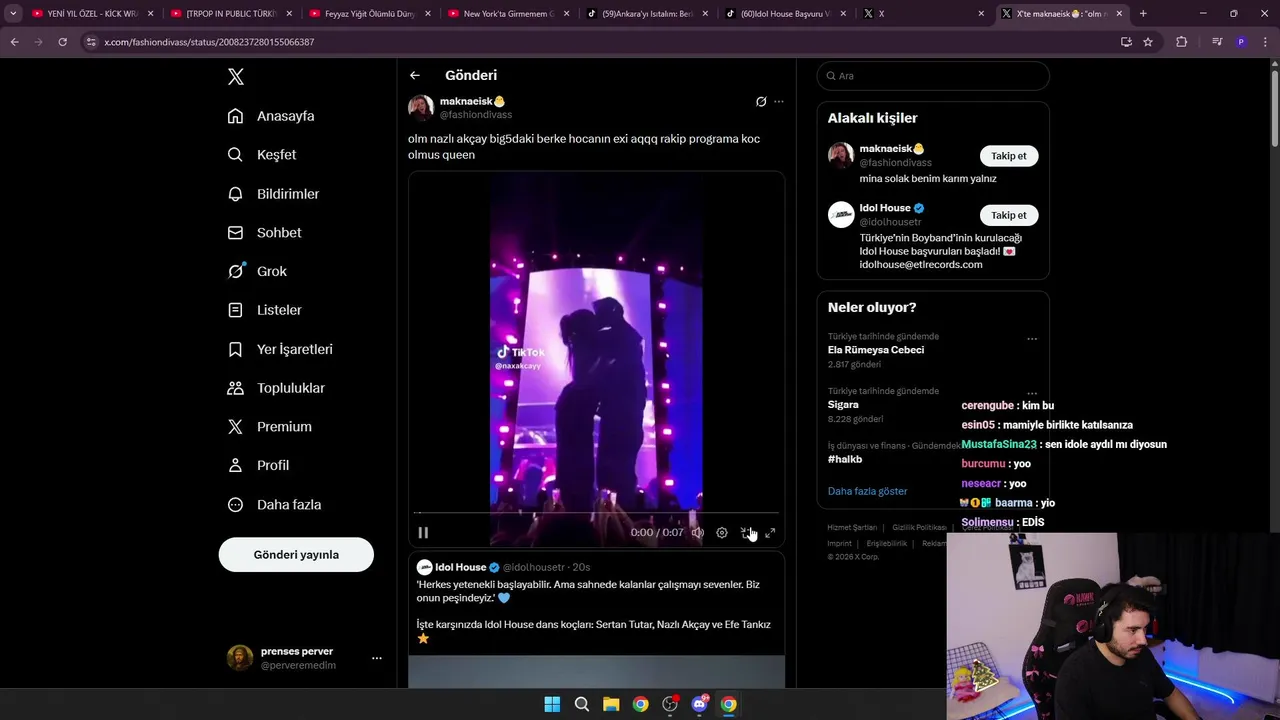Open Chrome profile P avatar
Image resolution: width=1280 pixels, height=720 pixels.
pos(1241,42)
